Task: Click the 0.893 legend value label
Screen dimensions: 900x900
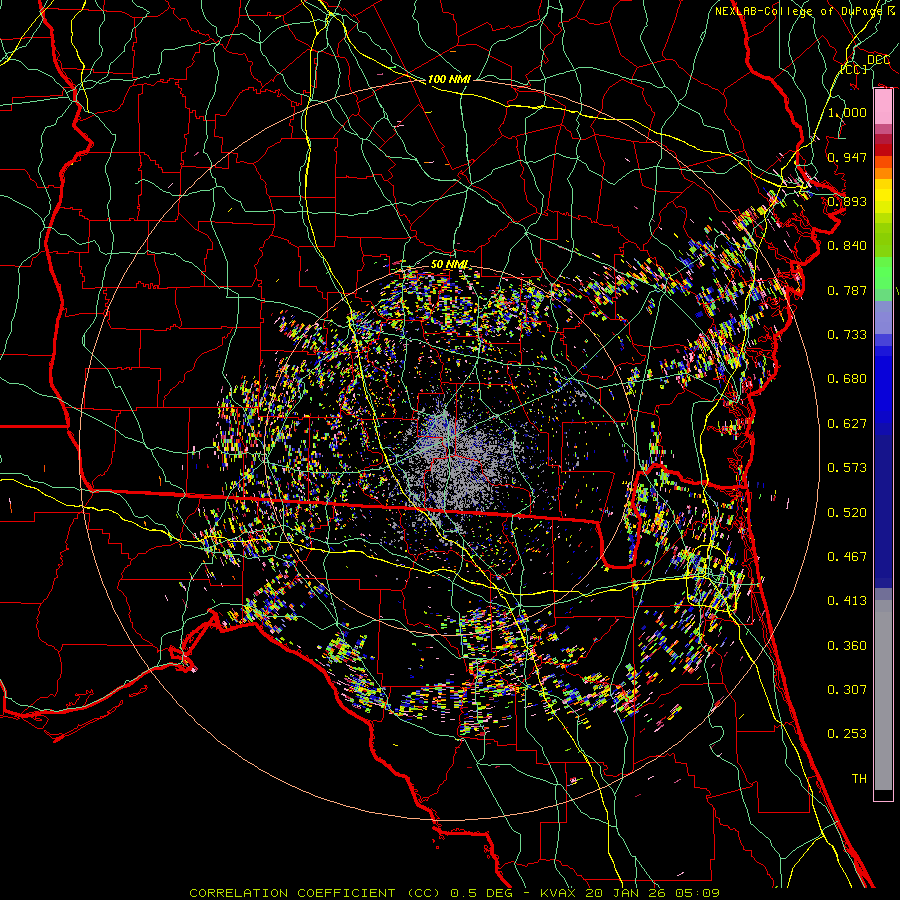Action: click(x=847, y=201)
